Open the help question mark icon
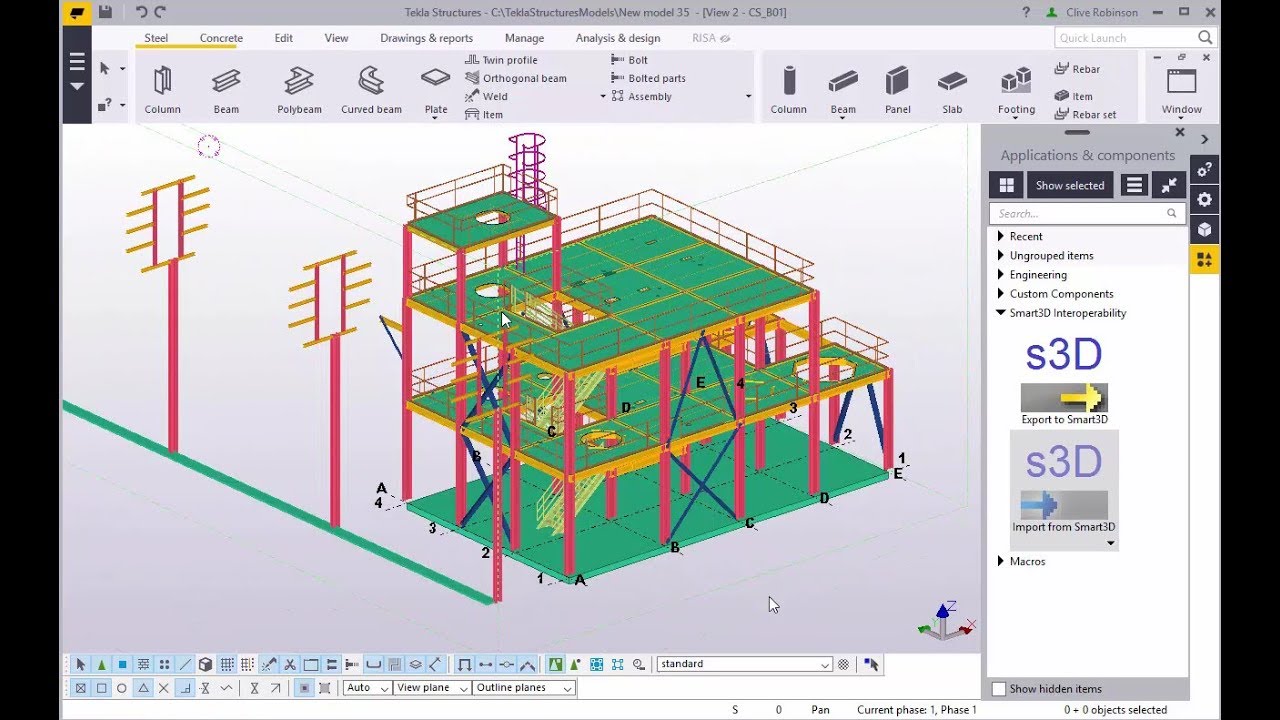 click(1026, 12)
